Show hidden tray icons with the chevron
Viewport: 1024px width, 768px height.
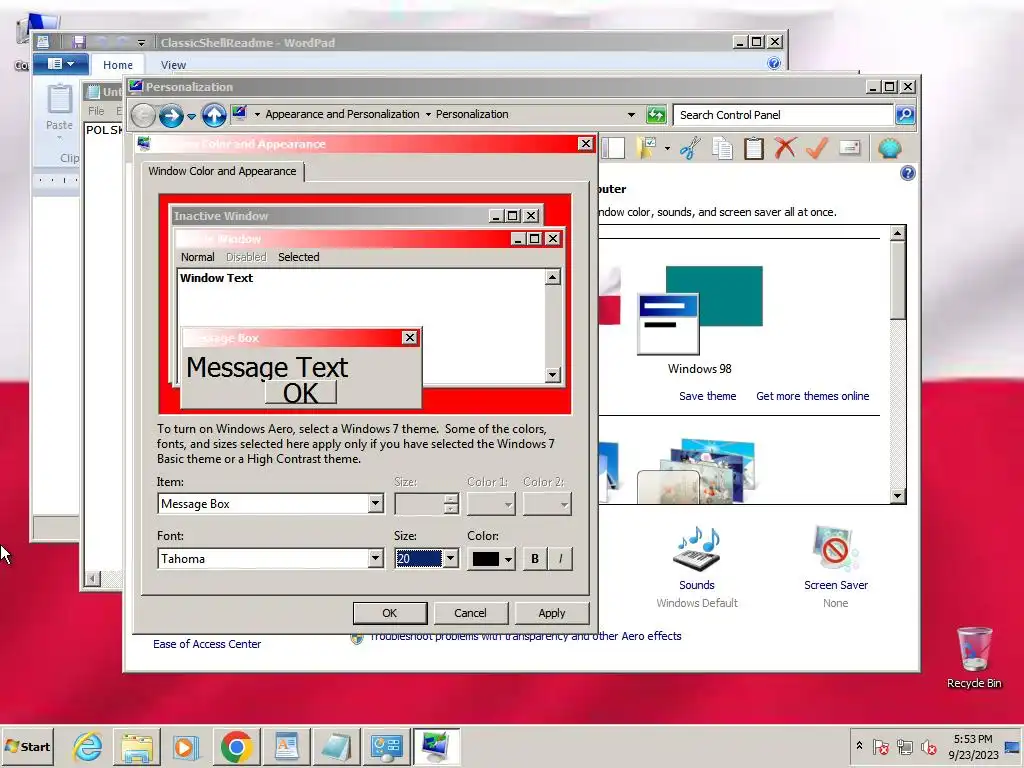(x=859, y=746)
